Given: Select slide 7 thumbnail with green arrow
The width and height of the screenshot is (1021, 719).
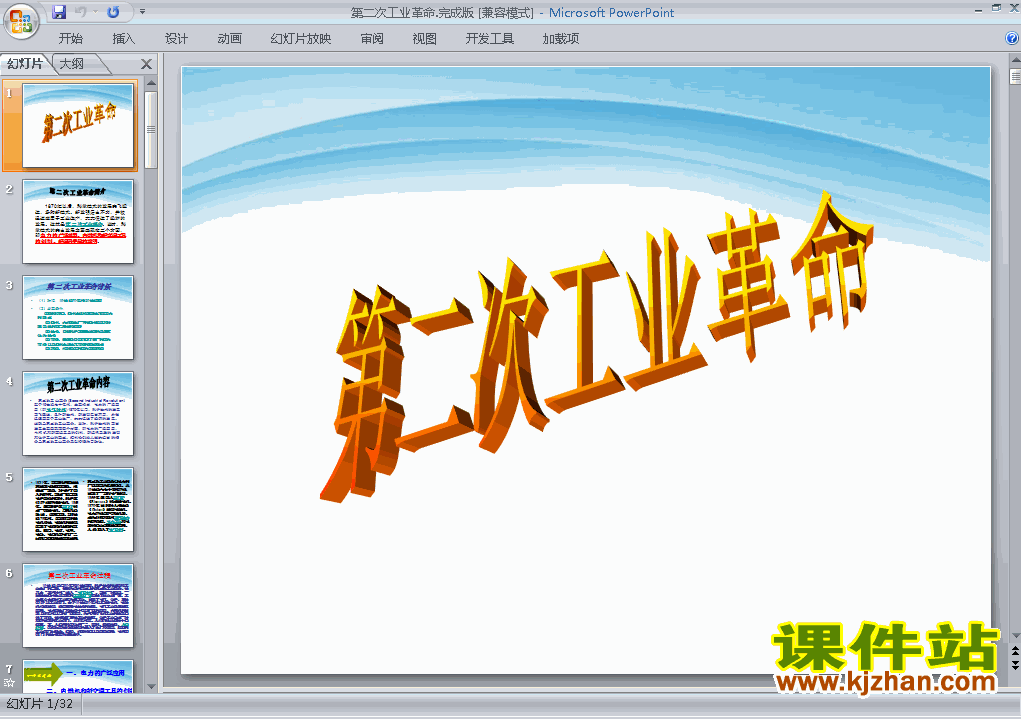Looking at the screenshot, I should (x=78, y=676).
